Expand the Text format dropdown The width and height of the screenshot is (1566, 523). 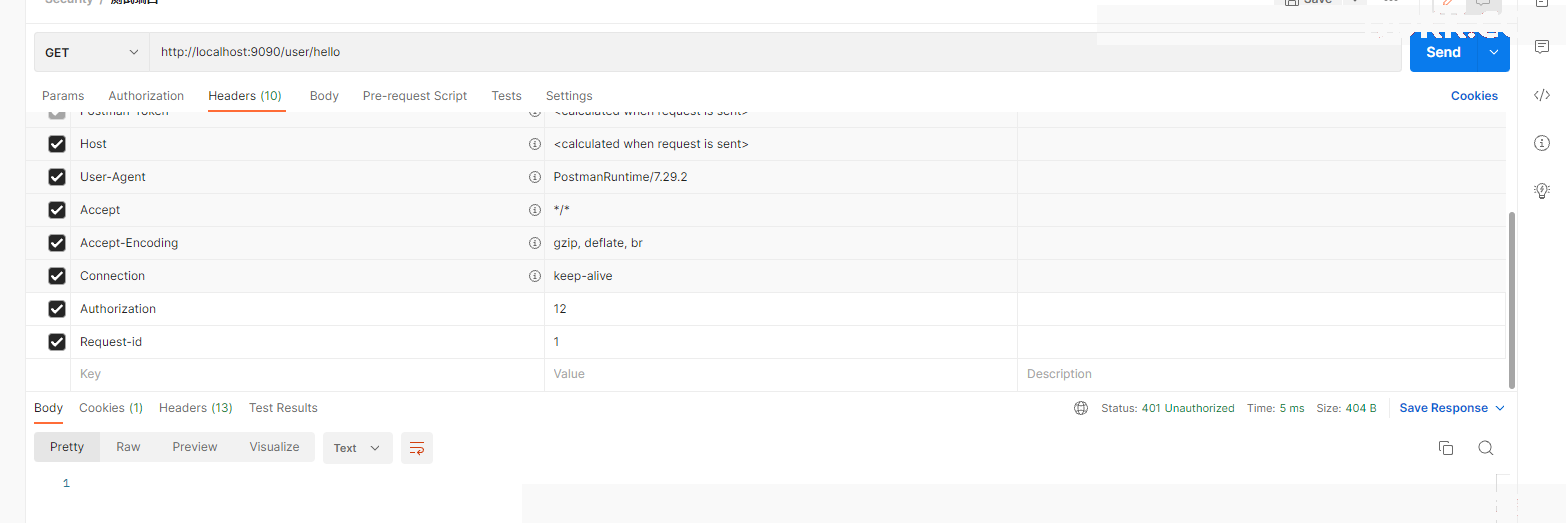[x=357, y=448]
